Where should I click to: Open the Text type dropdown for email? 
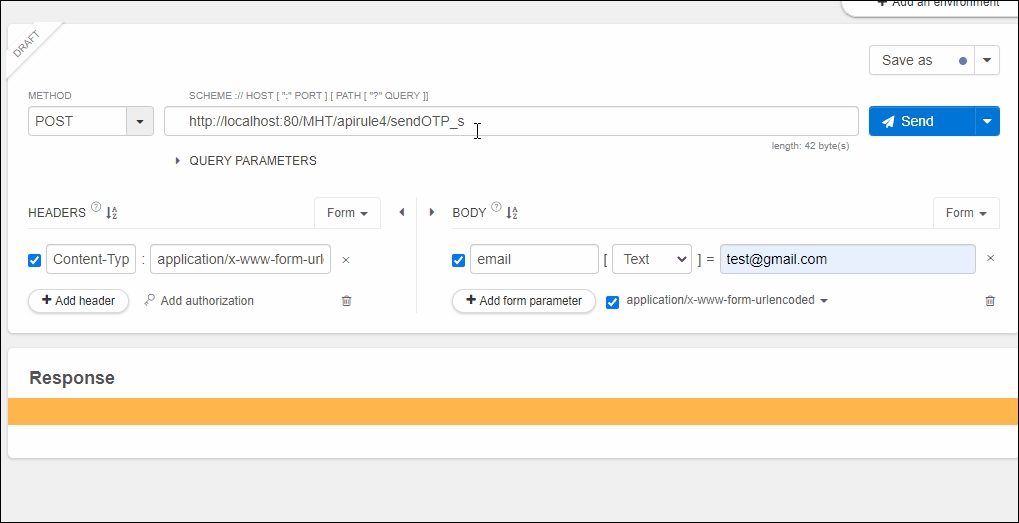(651, 259)
